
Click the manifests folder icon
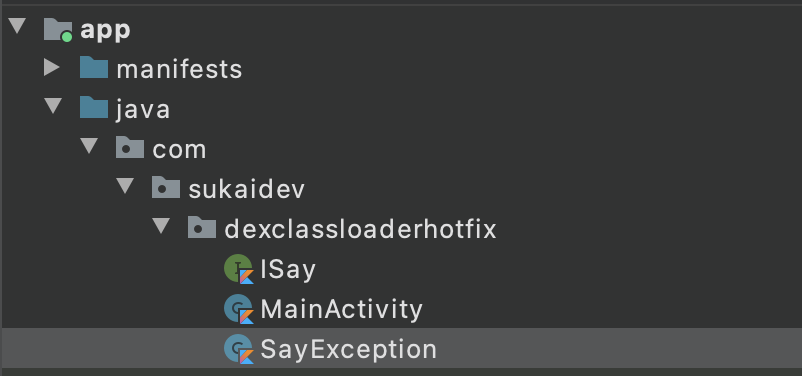pyautogui.click(x=94, y=68)
